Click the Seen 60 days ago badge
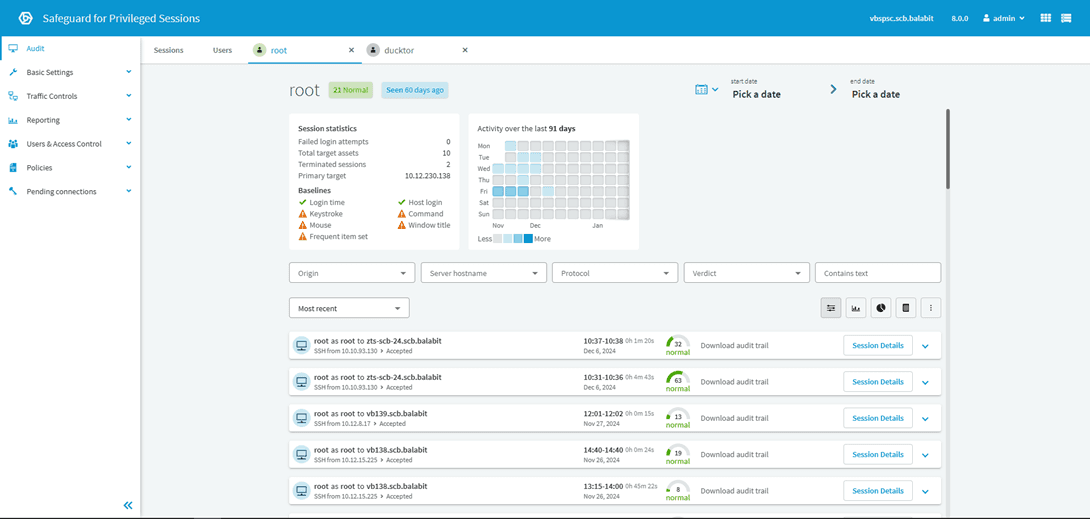1090x519 pixels. coord(414,90)
